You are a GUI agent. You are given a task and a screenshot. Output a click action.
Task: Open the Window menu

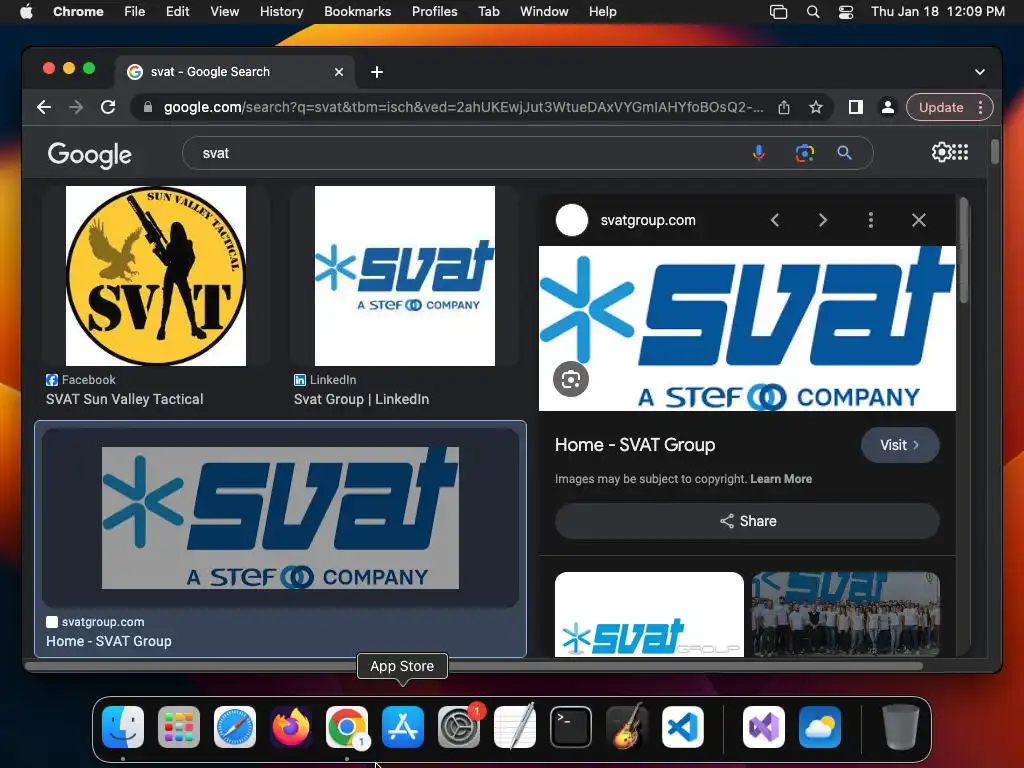(544, 11)
